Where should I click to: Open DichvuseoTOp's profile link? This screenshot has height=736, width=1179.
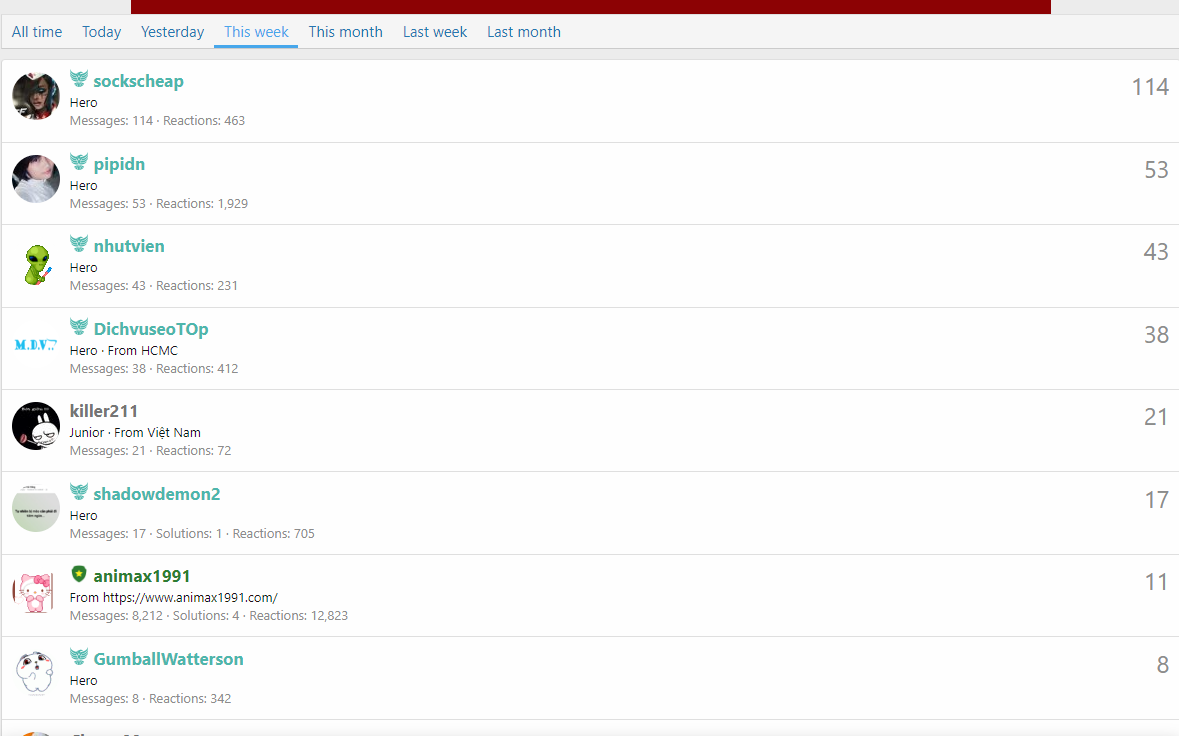pos(151,329)
